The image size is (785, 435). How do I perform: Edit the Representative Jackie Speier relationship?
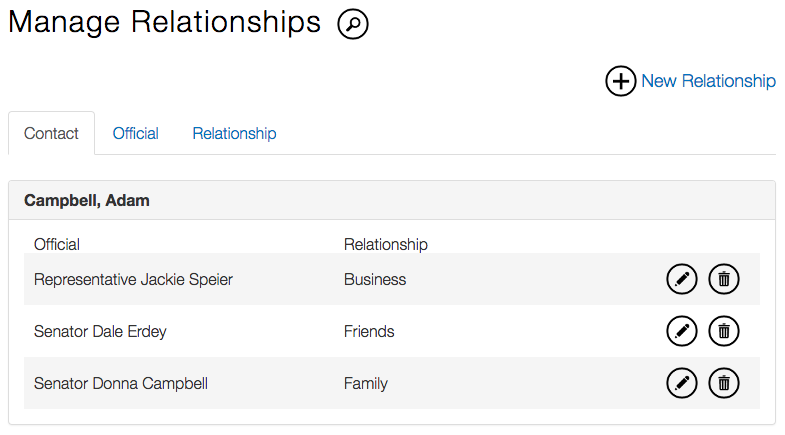click(682, 280)
